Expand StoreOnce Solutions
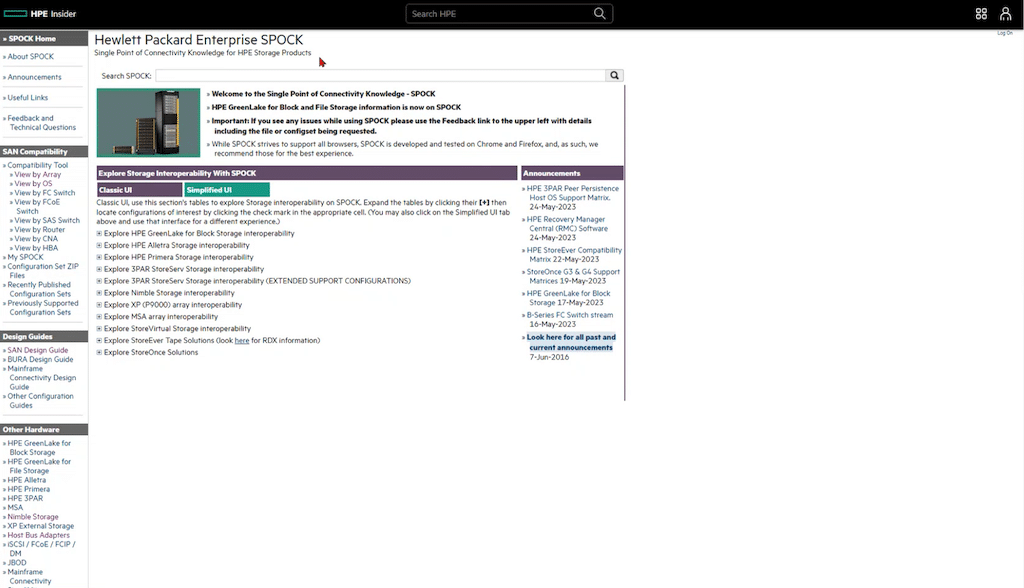Image resolution: width=1024 pixels, height=588 pixels. pos(99,352)
